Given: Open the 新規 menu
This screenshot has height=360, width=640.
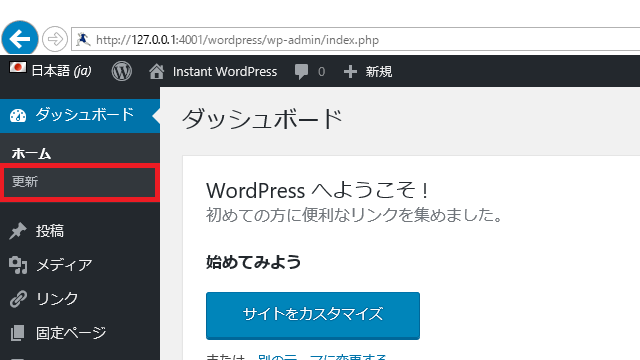Looking at the screenshot, I should coord(379,72).
